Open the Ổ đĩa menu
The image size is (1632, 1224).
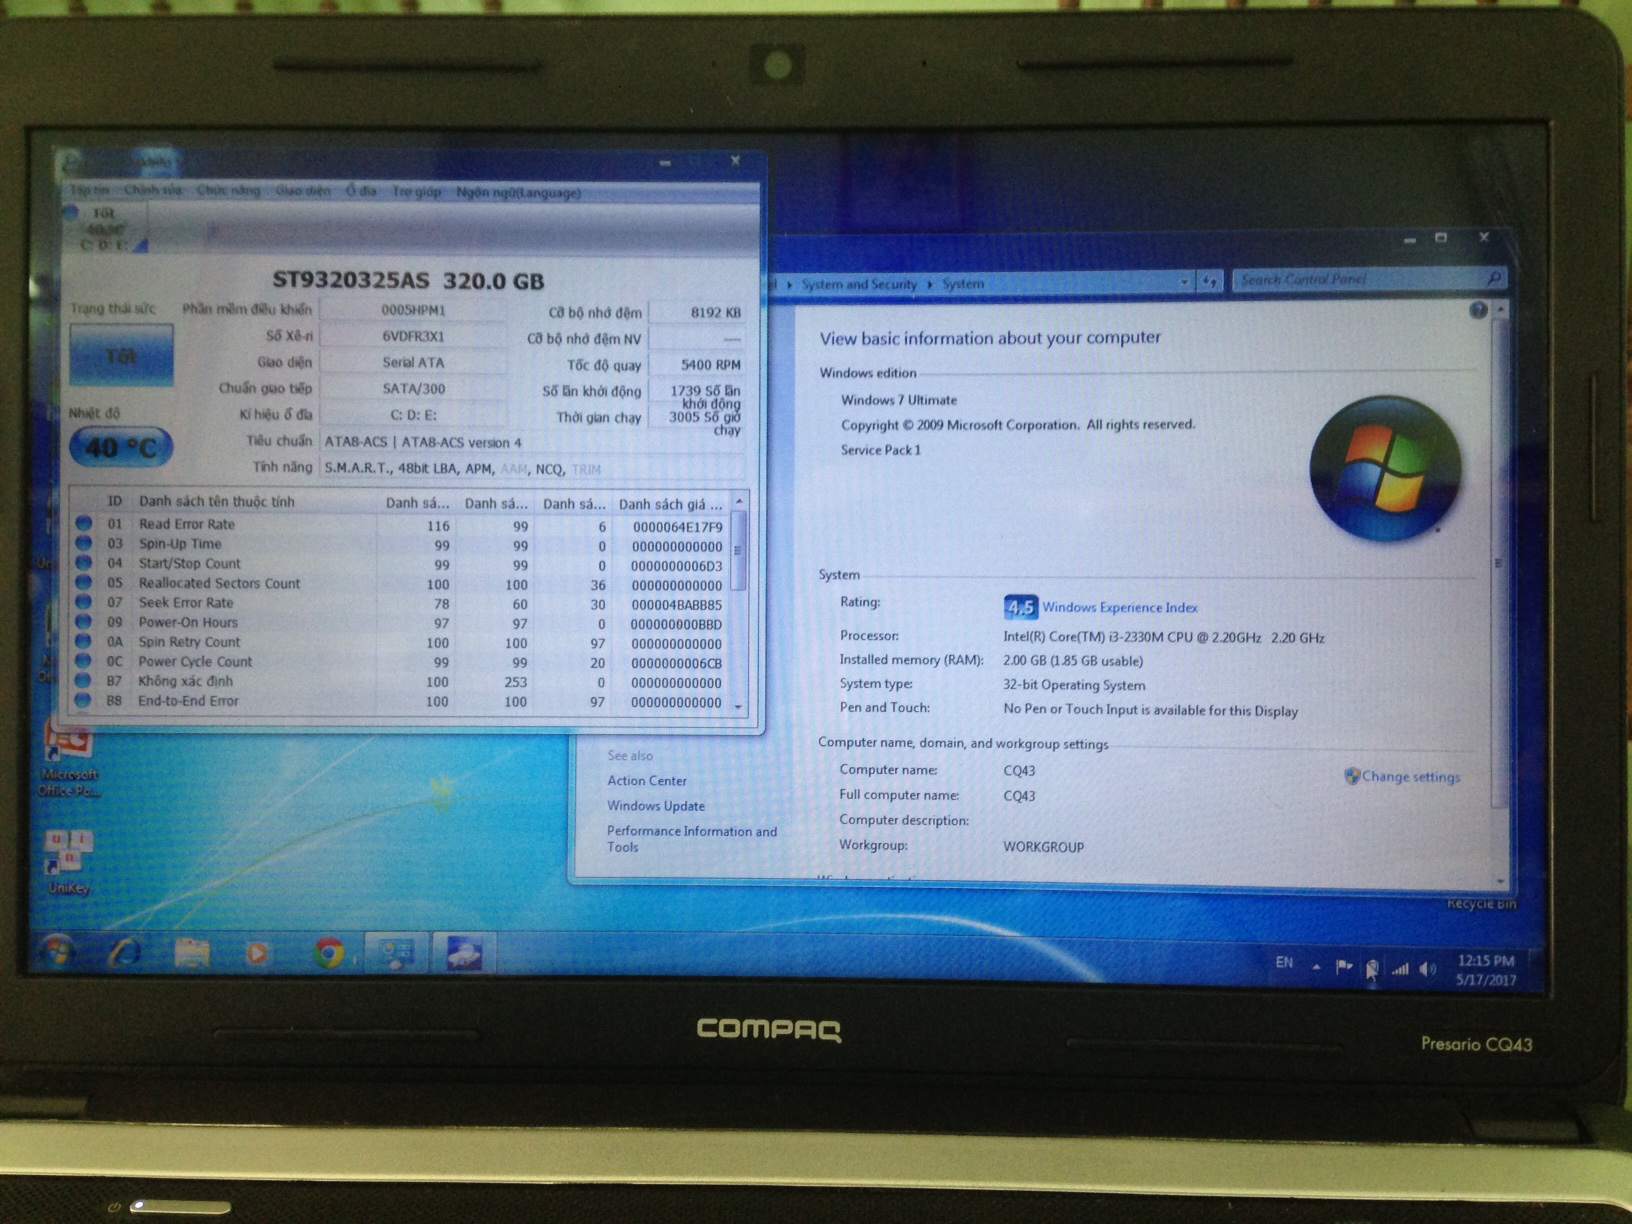361,190
